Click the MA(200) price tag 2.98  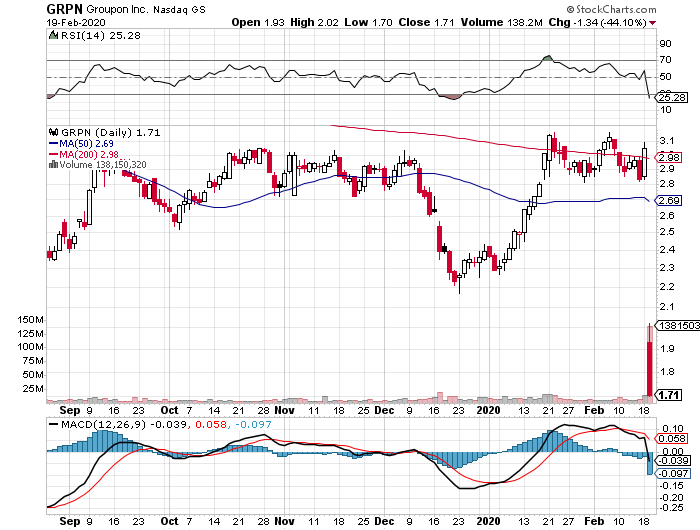tap(668, 157)
